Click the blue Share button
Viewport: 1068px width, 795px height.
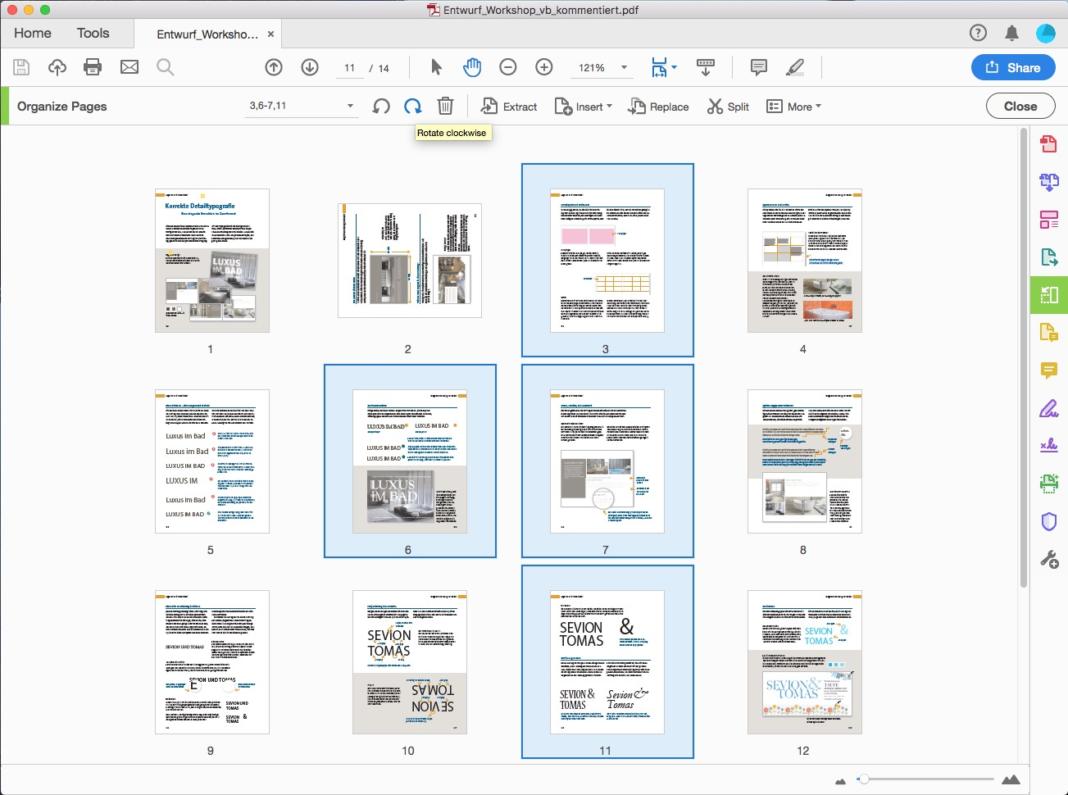point(1013,67)
